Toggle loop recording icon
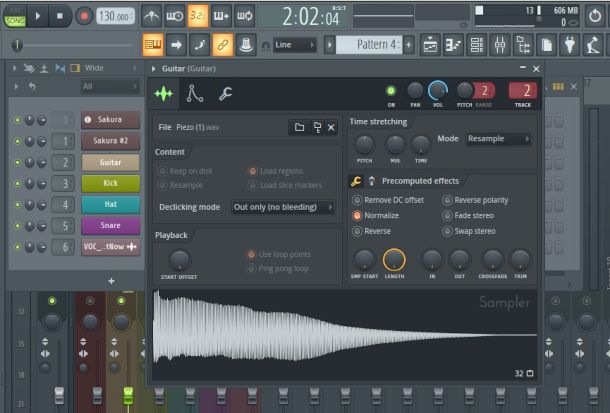 click(245, 16)
